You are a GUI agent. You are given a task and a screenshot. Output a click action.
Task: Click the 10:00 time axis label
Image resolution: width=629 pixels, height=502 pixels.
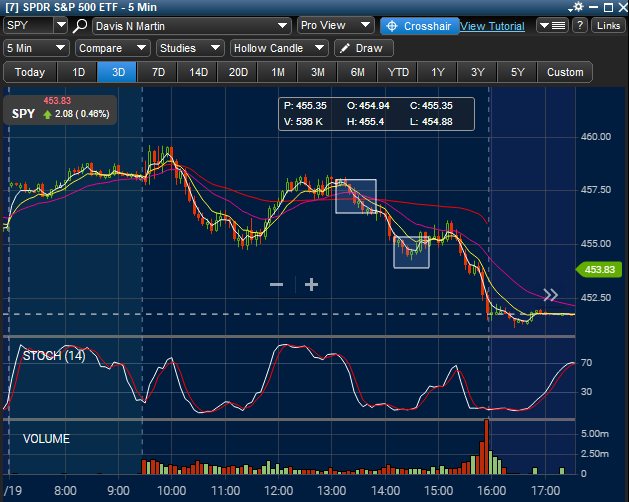171,490
